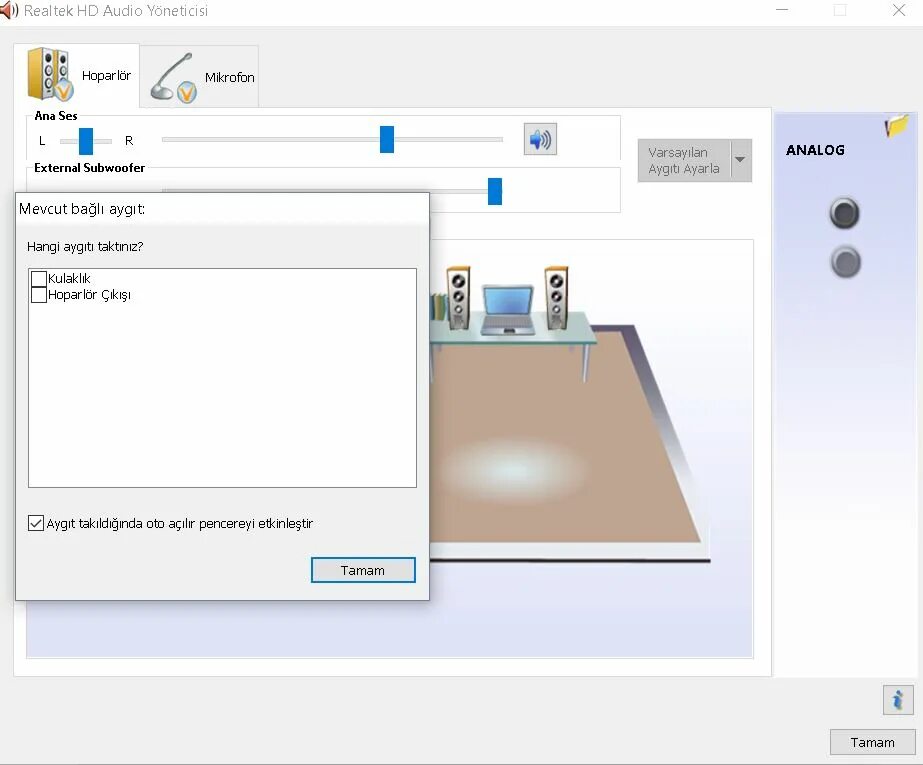Viewport: 923px width, 765px height.
Task: Click the Realtek sound icon in title bar
Action: coord(9,11)
